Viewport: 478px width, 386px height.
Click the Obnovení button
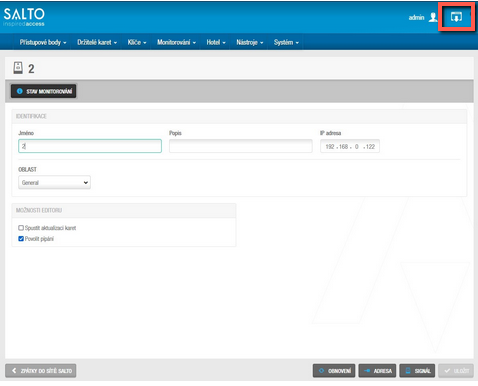point(334,371)
